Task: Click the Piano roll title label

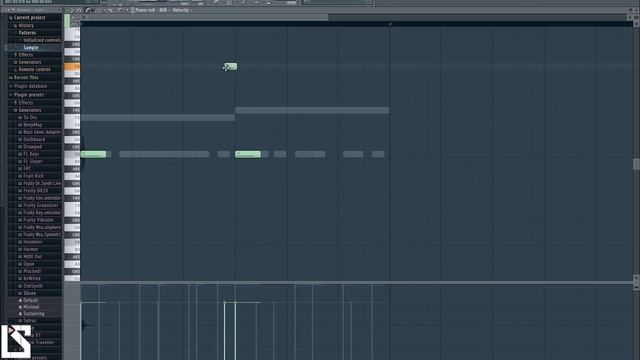Action: (145, 10)
